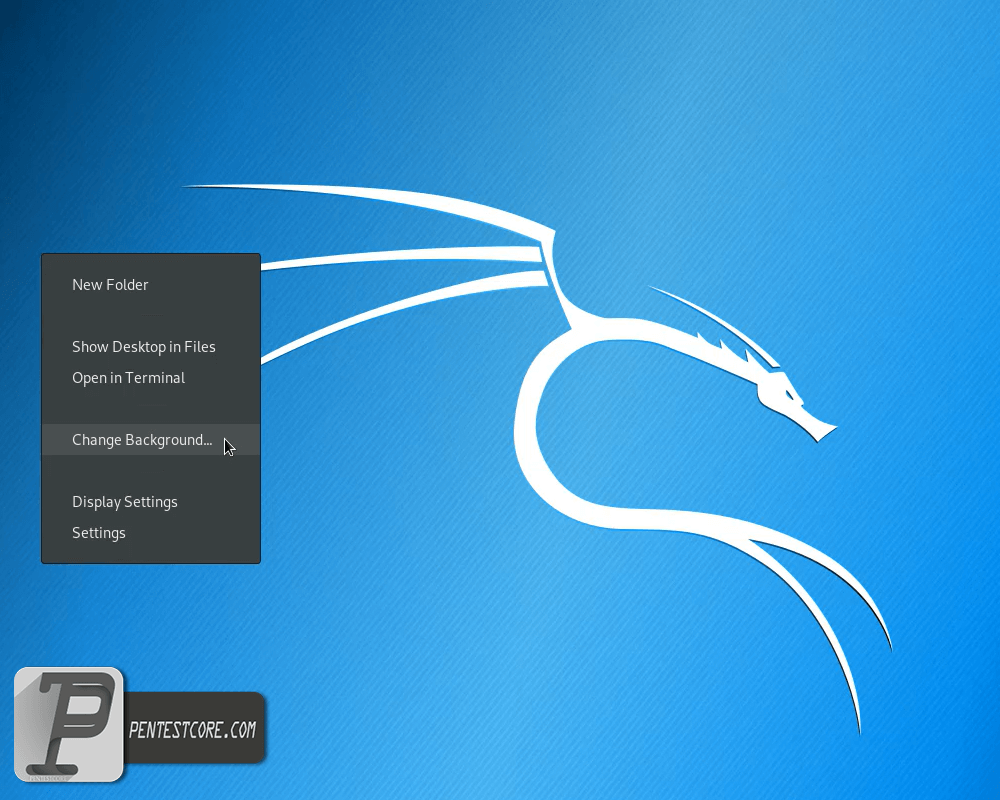The width and height of the screenshot is (1000, 800).
Task: Select Show Desktop in Files
Action: tap(151, 346)
